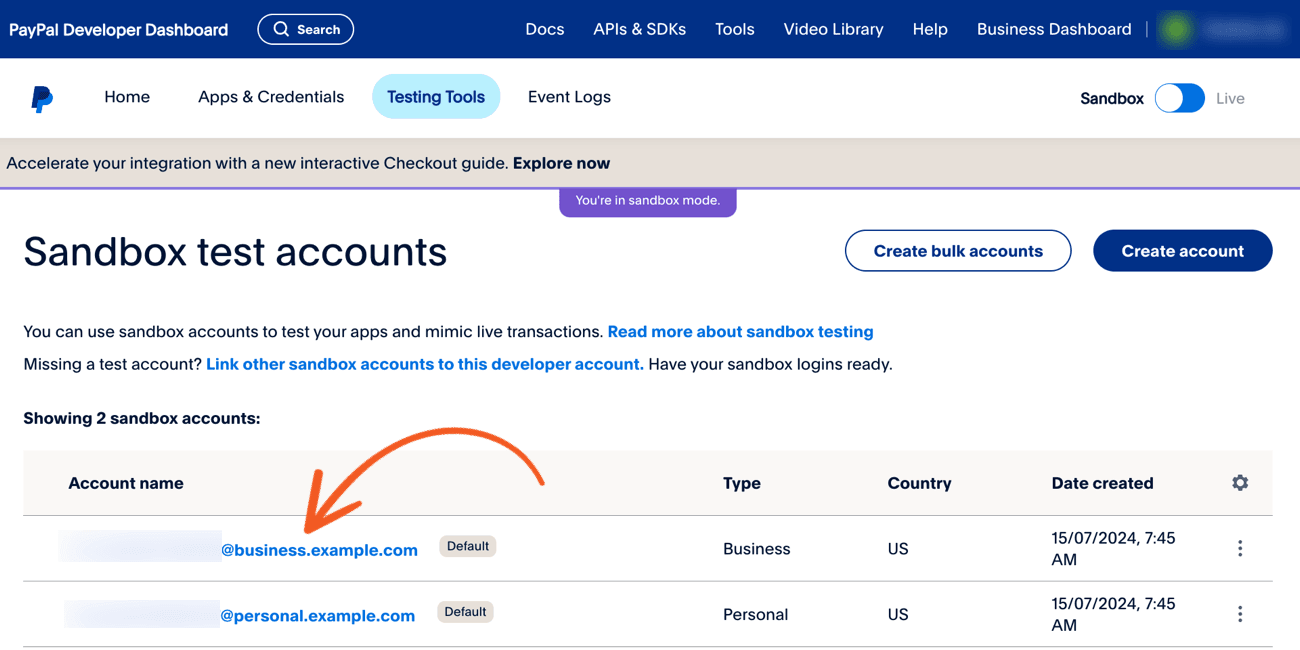This screenshot has height=650, width=1300.
Task: Click PayPal Developer Dashboard title
Action: click(x=119, y=29)
